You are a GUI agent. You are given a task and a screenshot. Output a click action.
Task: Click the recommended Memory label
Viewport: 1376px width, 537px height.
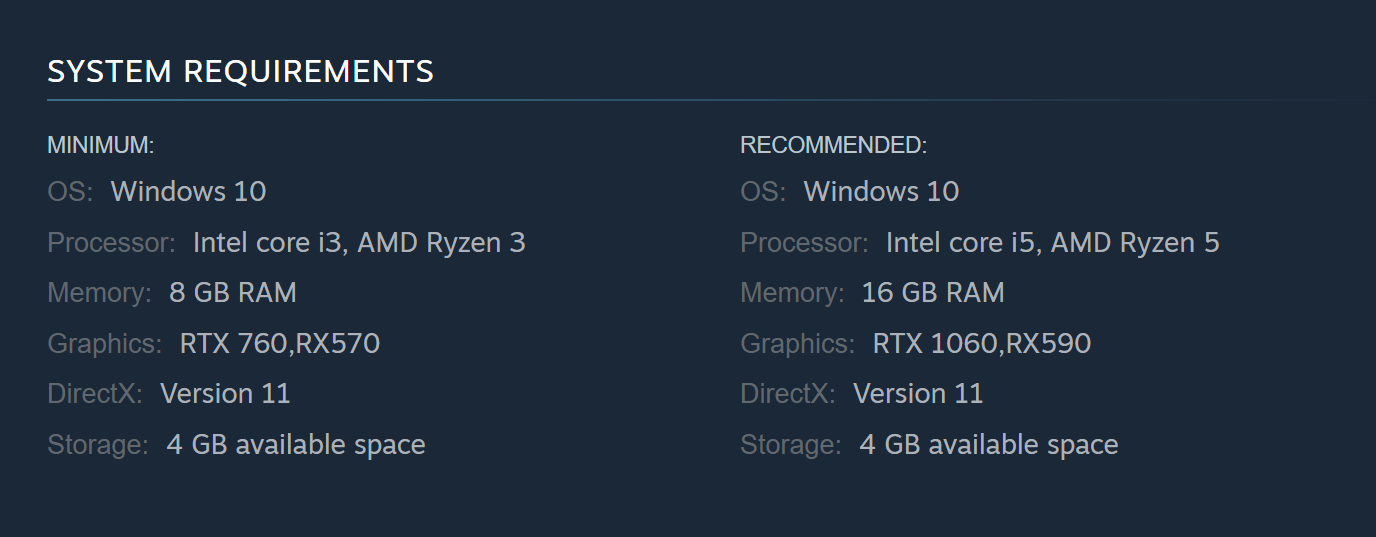click(x=792, y=294)
